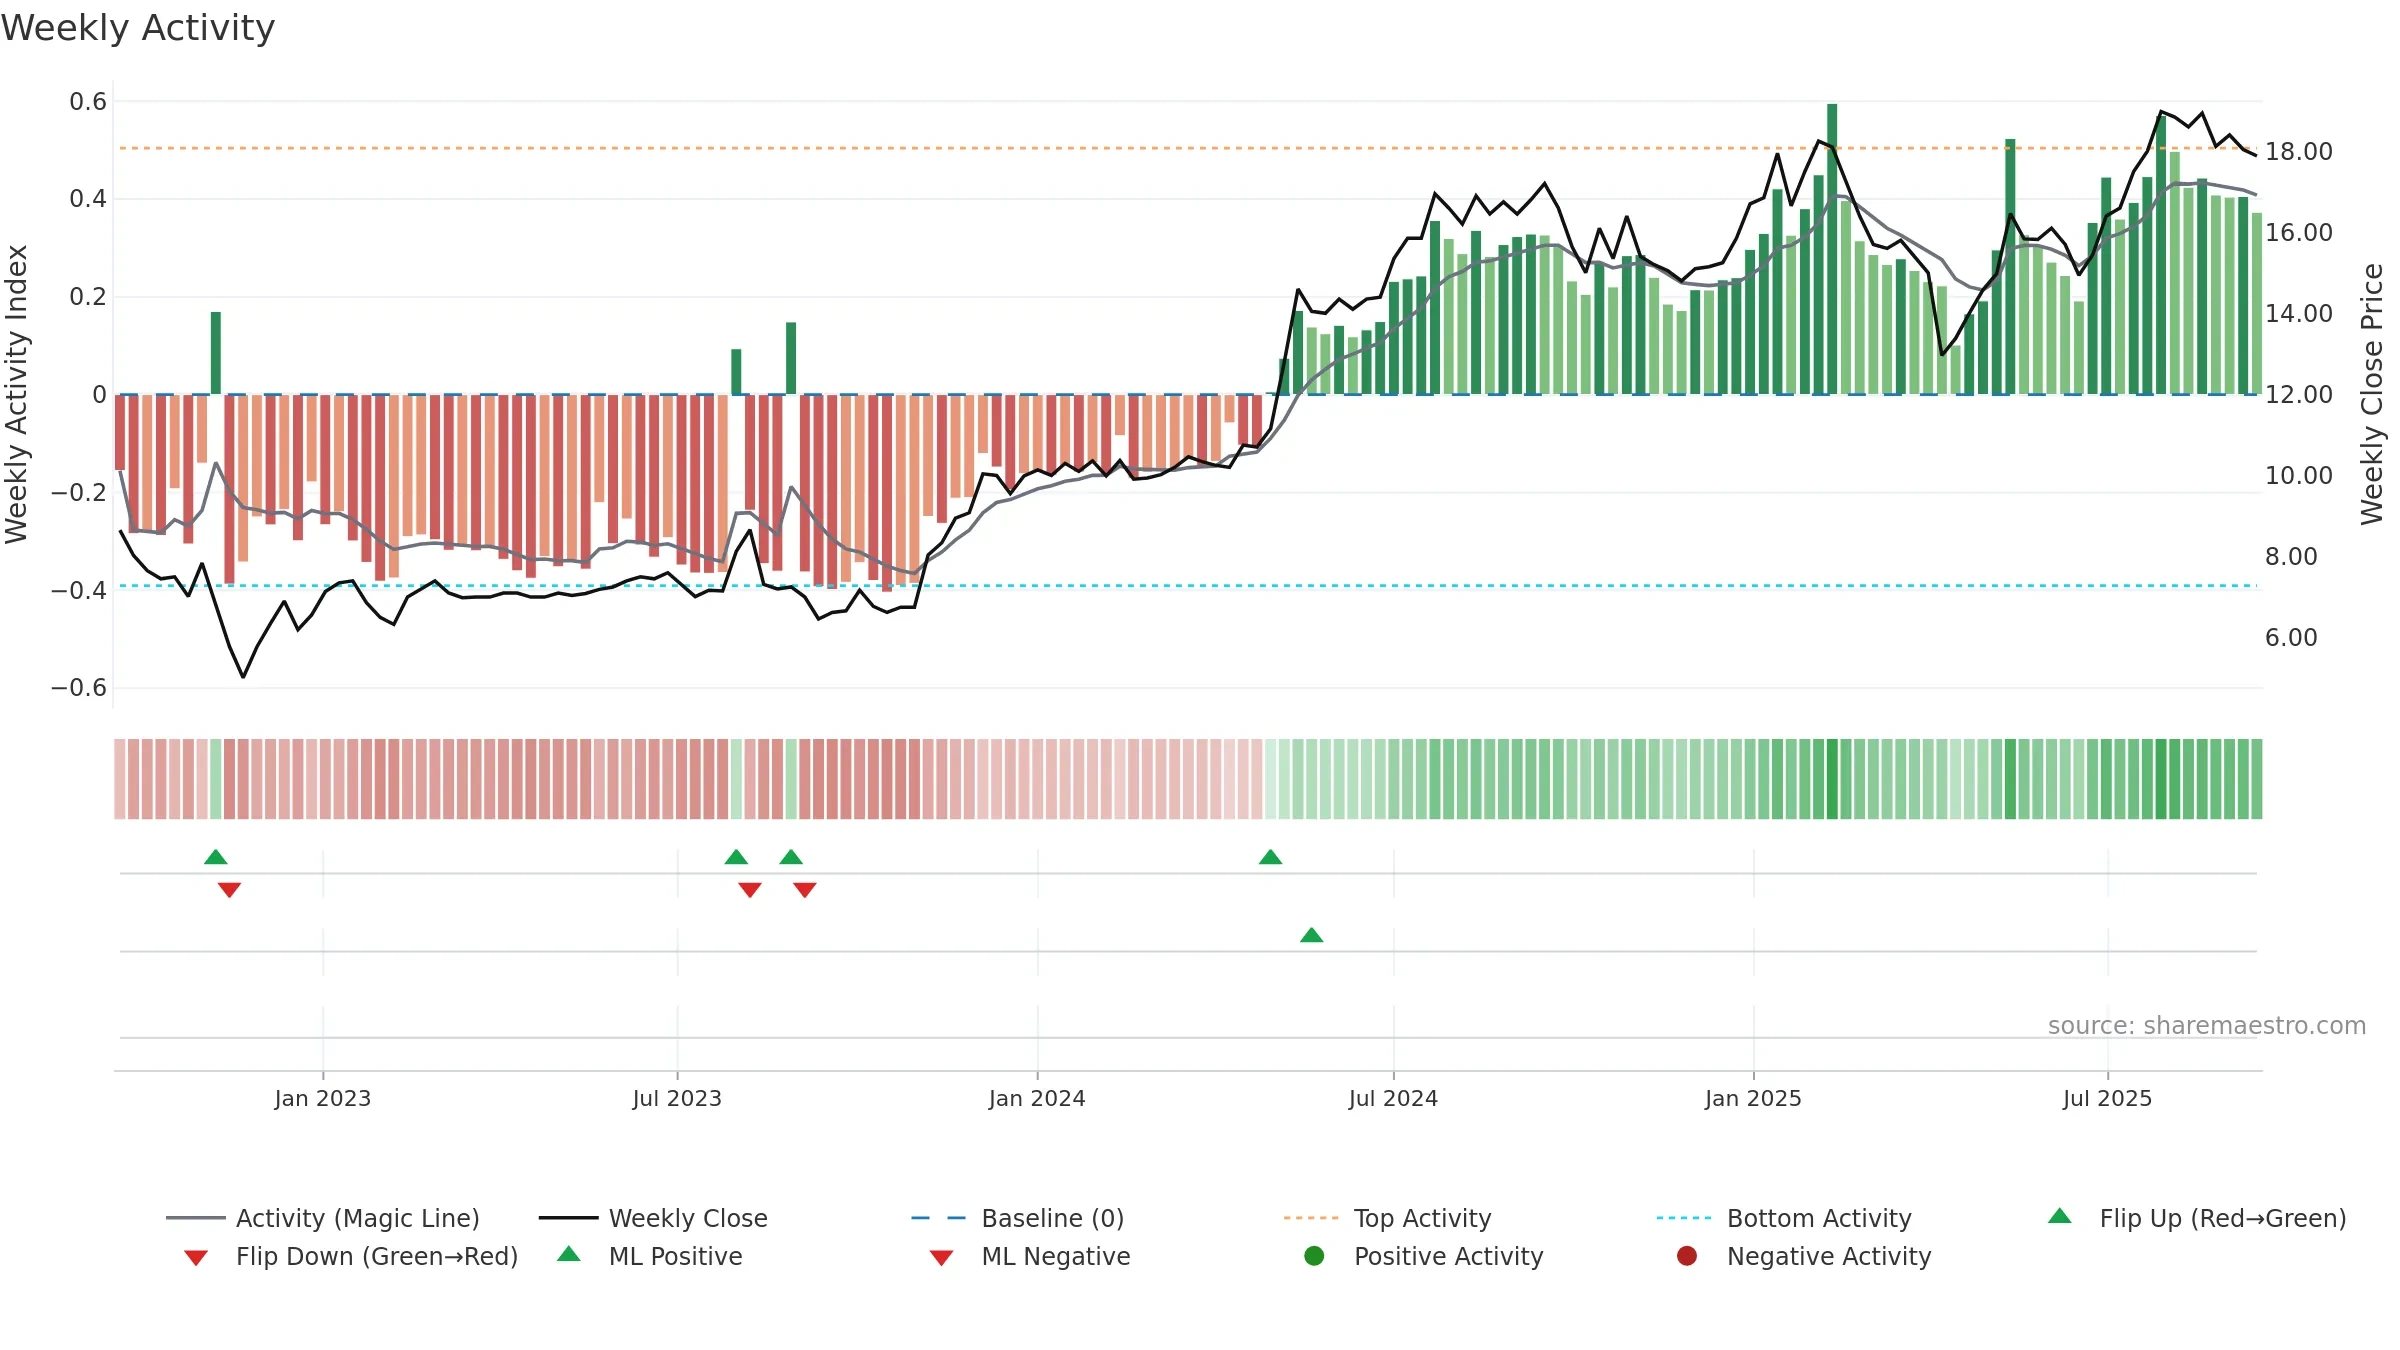Viewport: 2400px width, 1350px height.
Task: Click the first flip-down red triangle marker before Jan 2023
Action: point(229,890)
